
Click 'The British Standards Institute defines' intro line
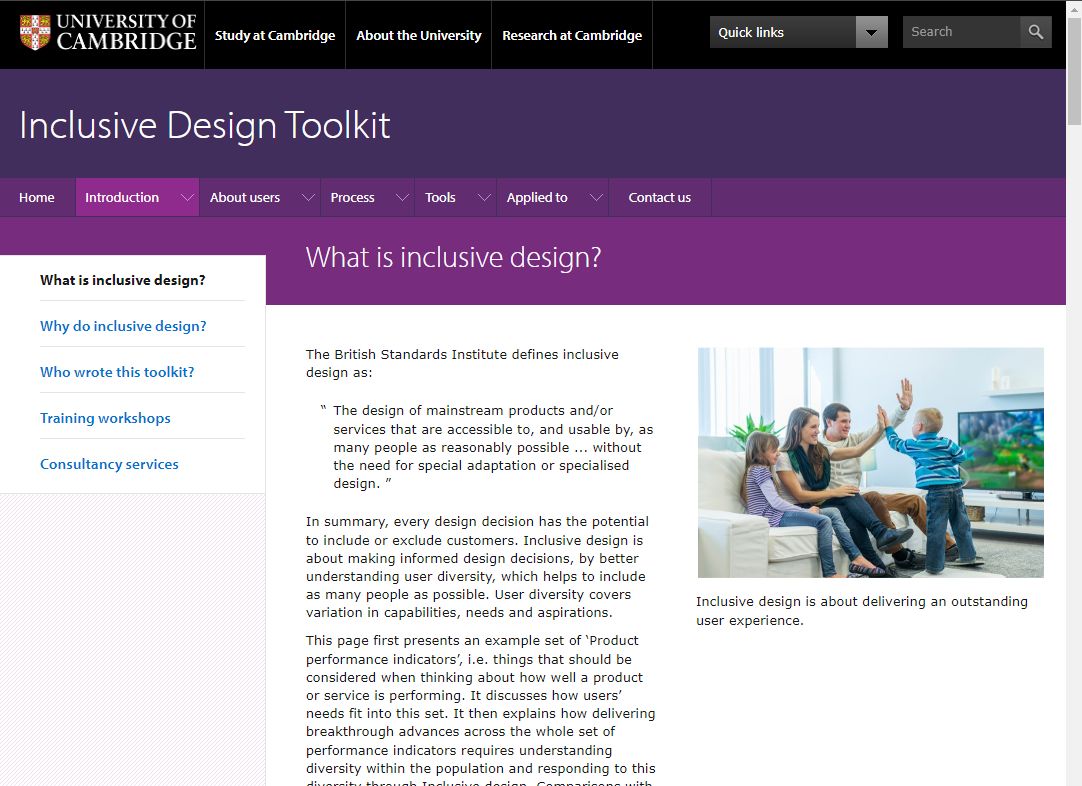[x=462, y=363]
